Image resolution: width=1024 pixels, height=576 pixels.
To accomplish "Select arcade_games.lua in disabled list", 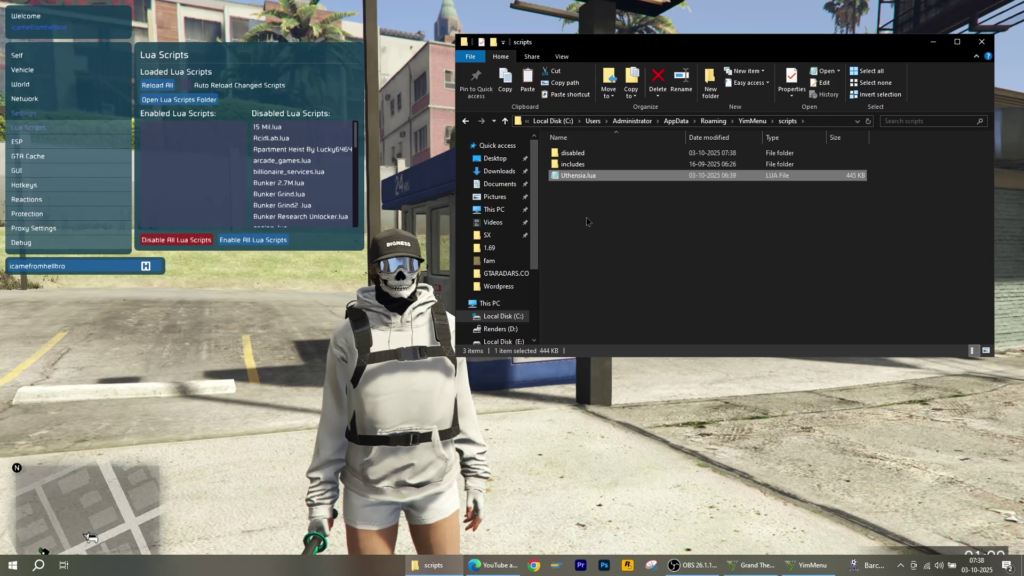I will (x=282, y=160).
